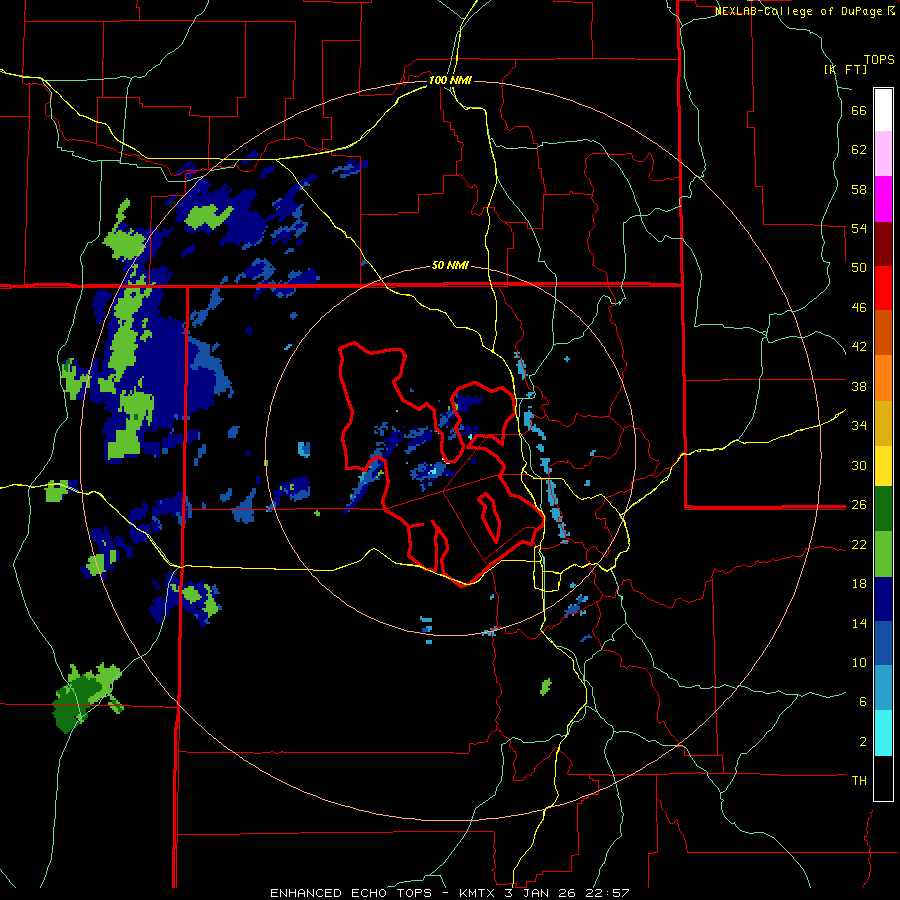Click the "[K FT]" units label

coord(845,69)
